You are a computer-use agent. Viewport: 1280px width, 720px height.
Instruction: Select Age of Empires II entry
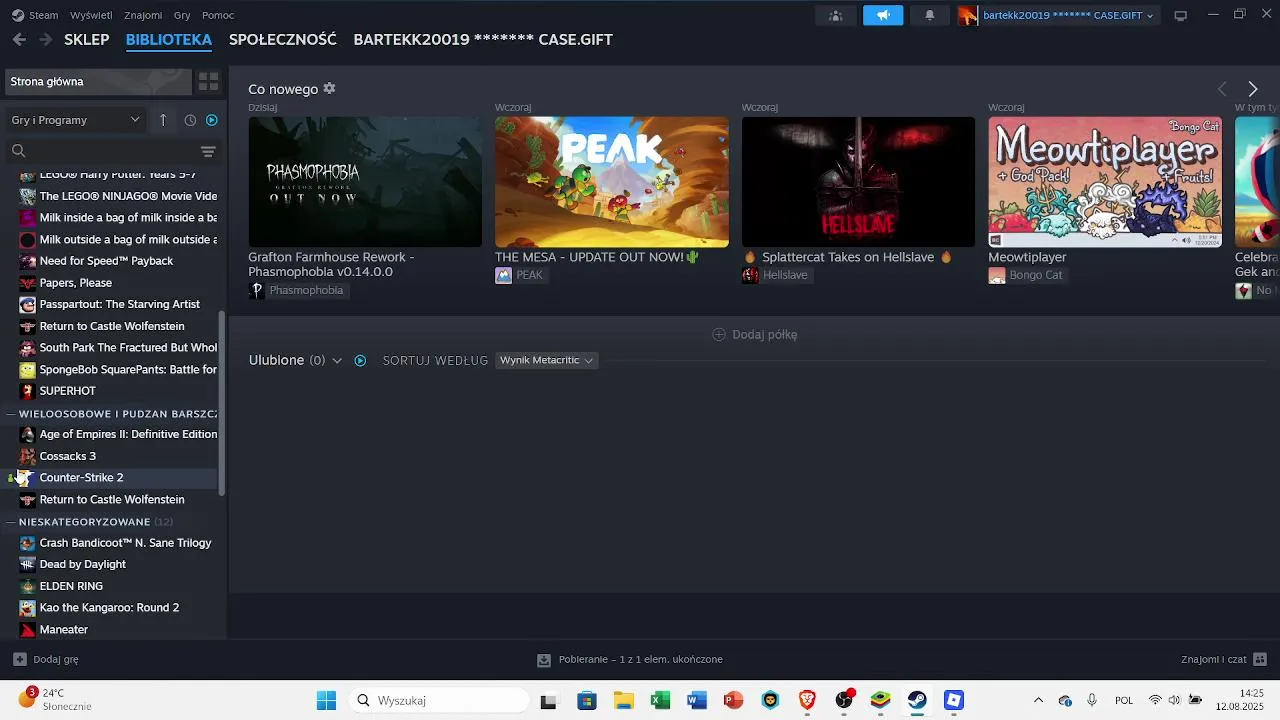(110, 434)
